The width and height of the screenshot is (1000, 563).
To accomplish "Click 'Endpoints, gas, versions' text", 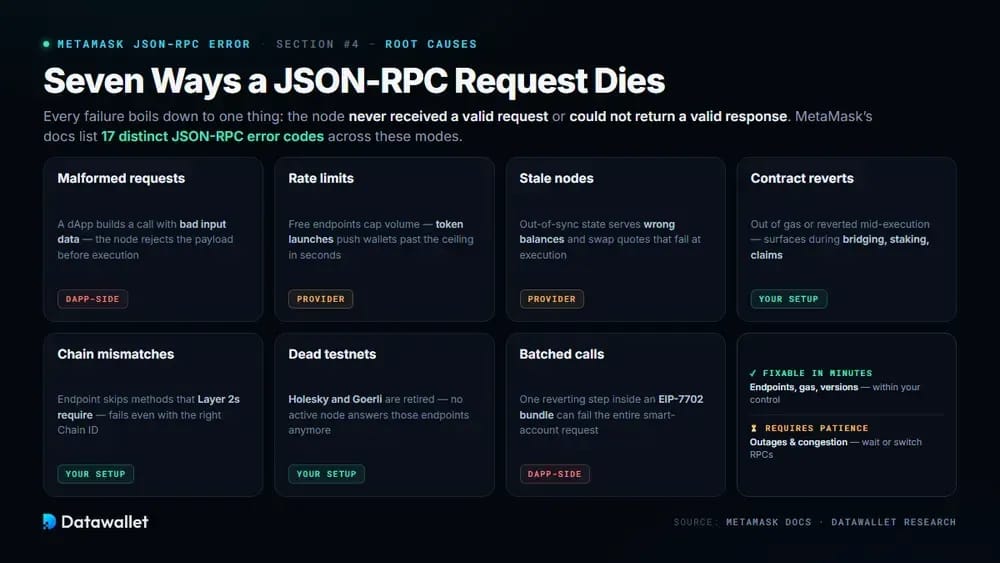I will click(804, 387).
